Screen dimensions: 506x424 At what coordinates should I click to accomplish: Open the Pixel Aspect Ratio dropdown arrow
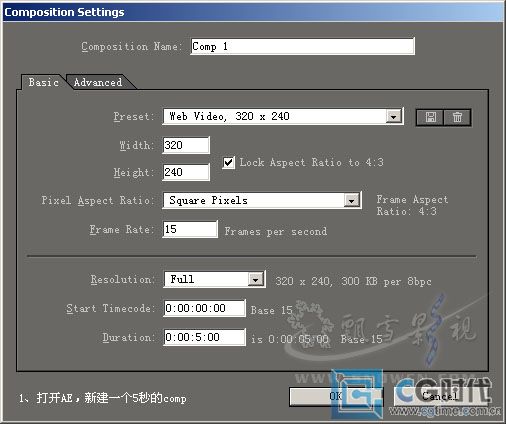[x=352, y=201]
